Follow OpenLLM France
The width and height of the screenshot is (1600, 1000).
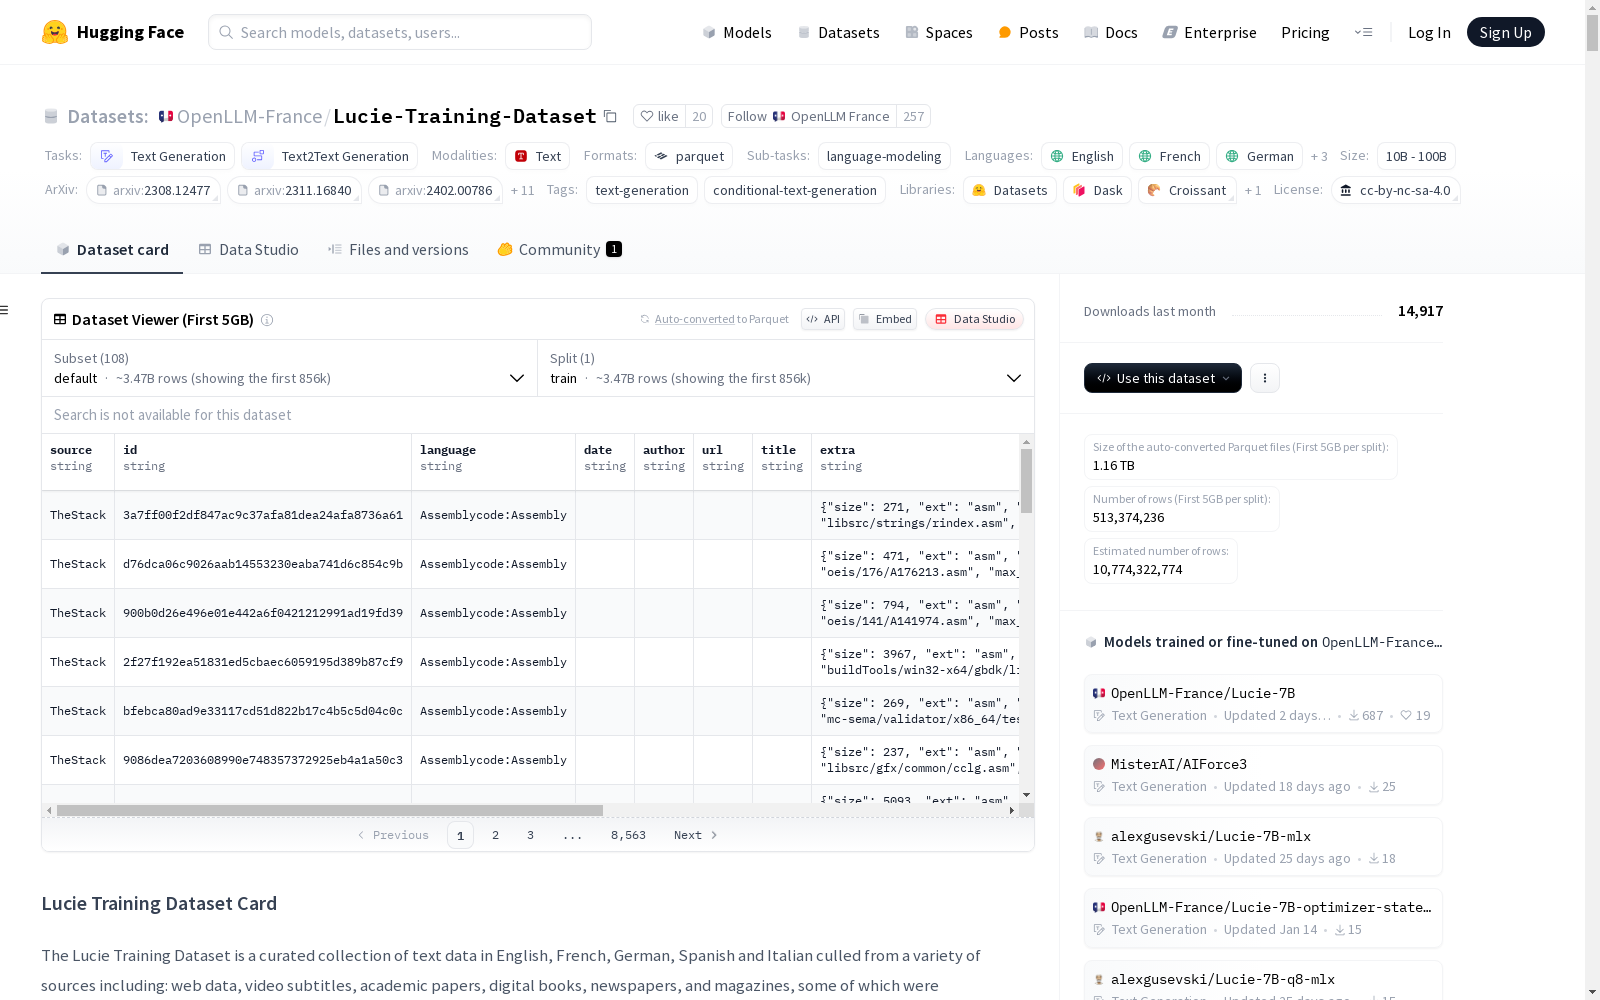coord(809,116)
